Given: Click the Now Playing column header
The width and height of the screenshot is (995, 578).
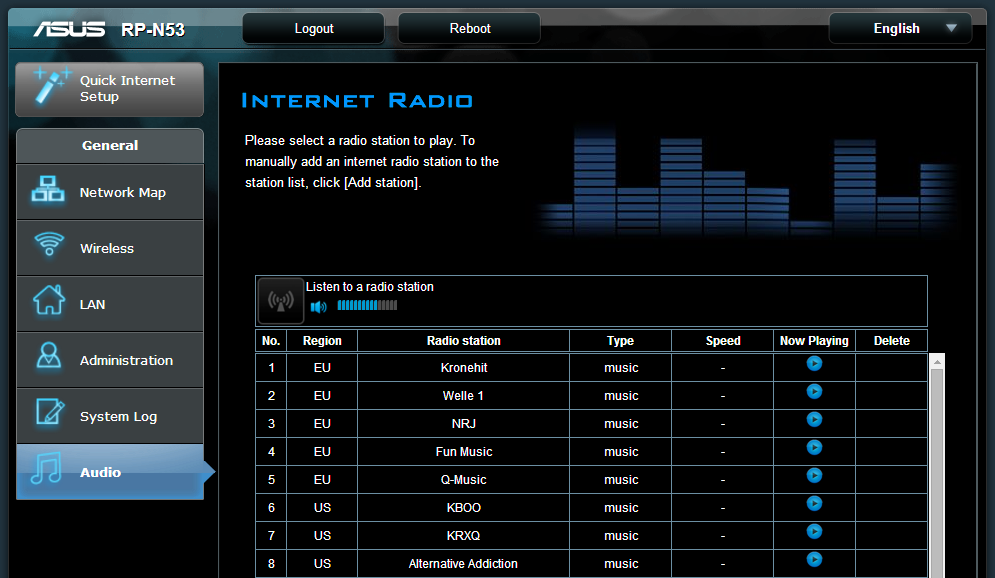Looking at the screenshot, I should click(814, 341).
